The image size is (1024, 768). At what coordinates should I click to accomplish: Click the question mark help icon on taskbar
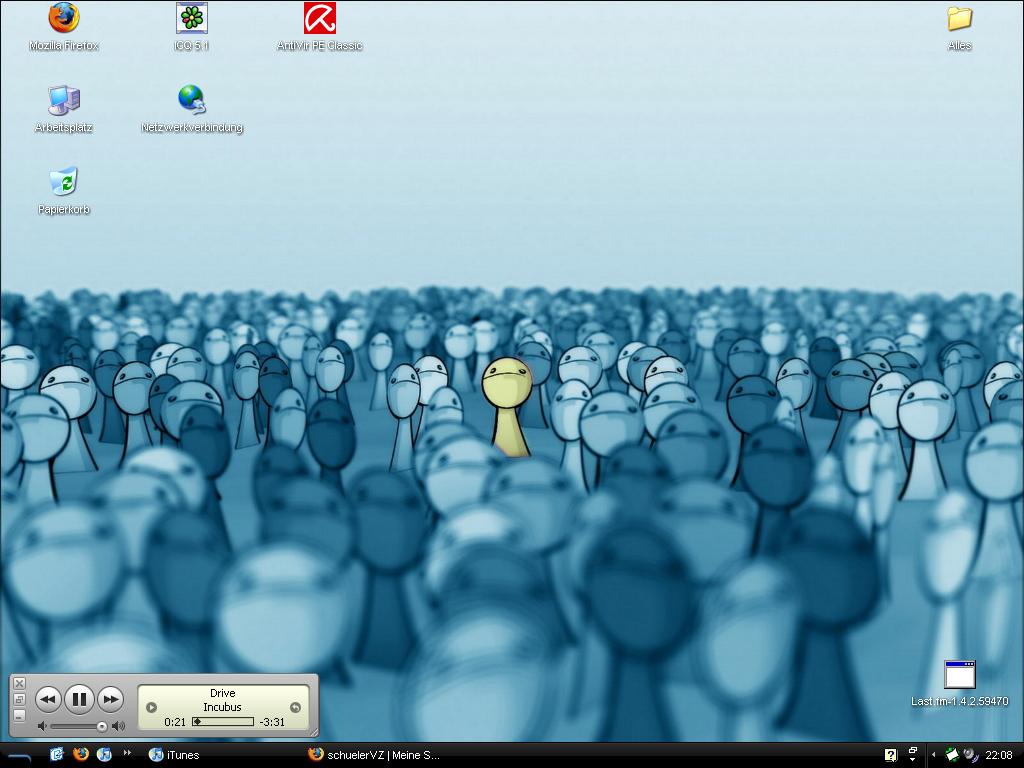click(891, 755)
